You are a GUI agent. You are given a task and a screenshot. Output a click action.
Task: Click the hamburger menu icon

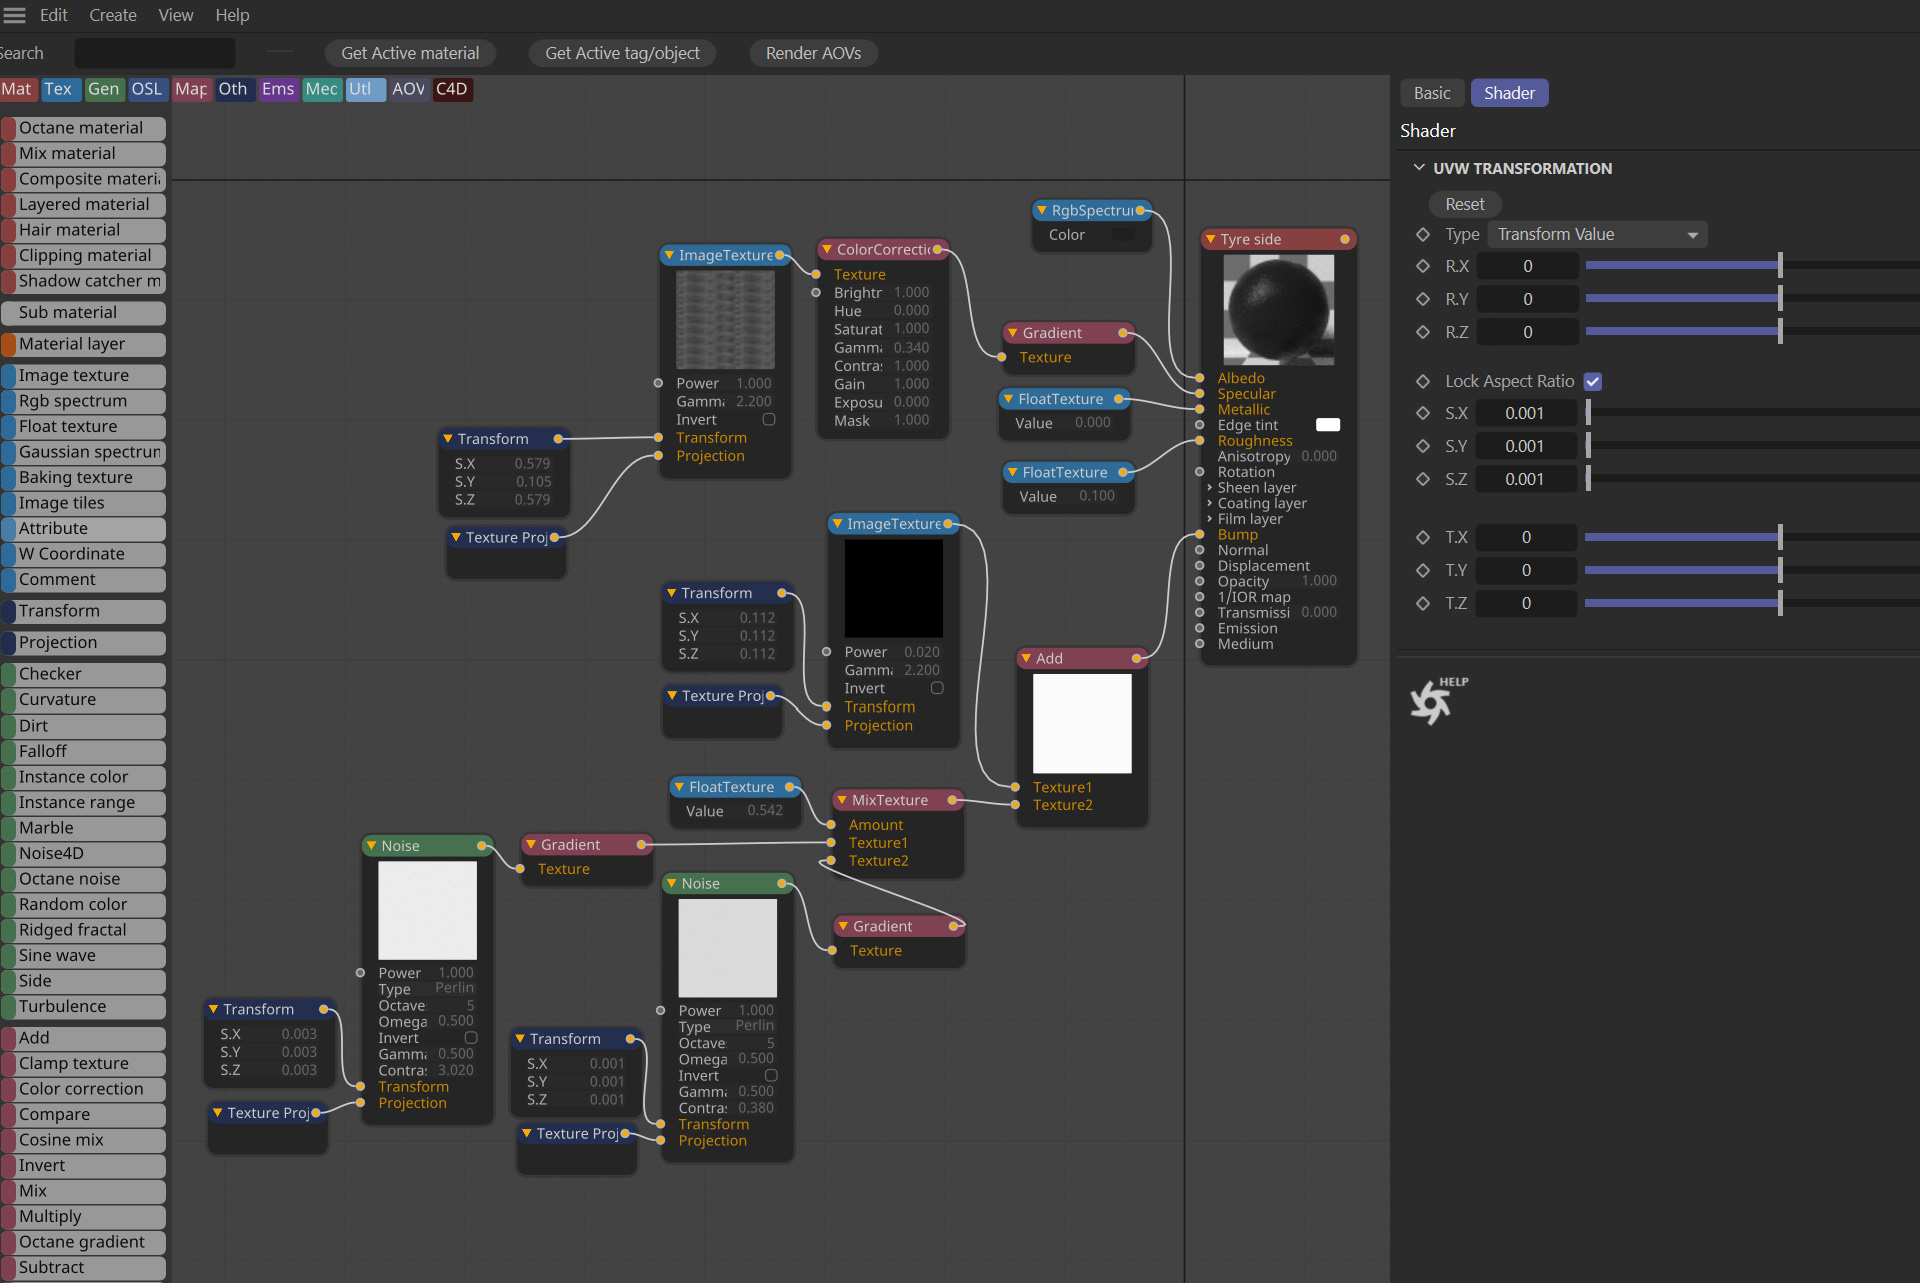pos(14,15)
